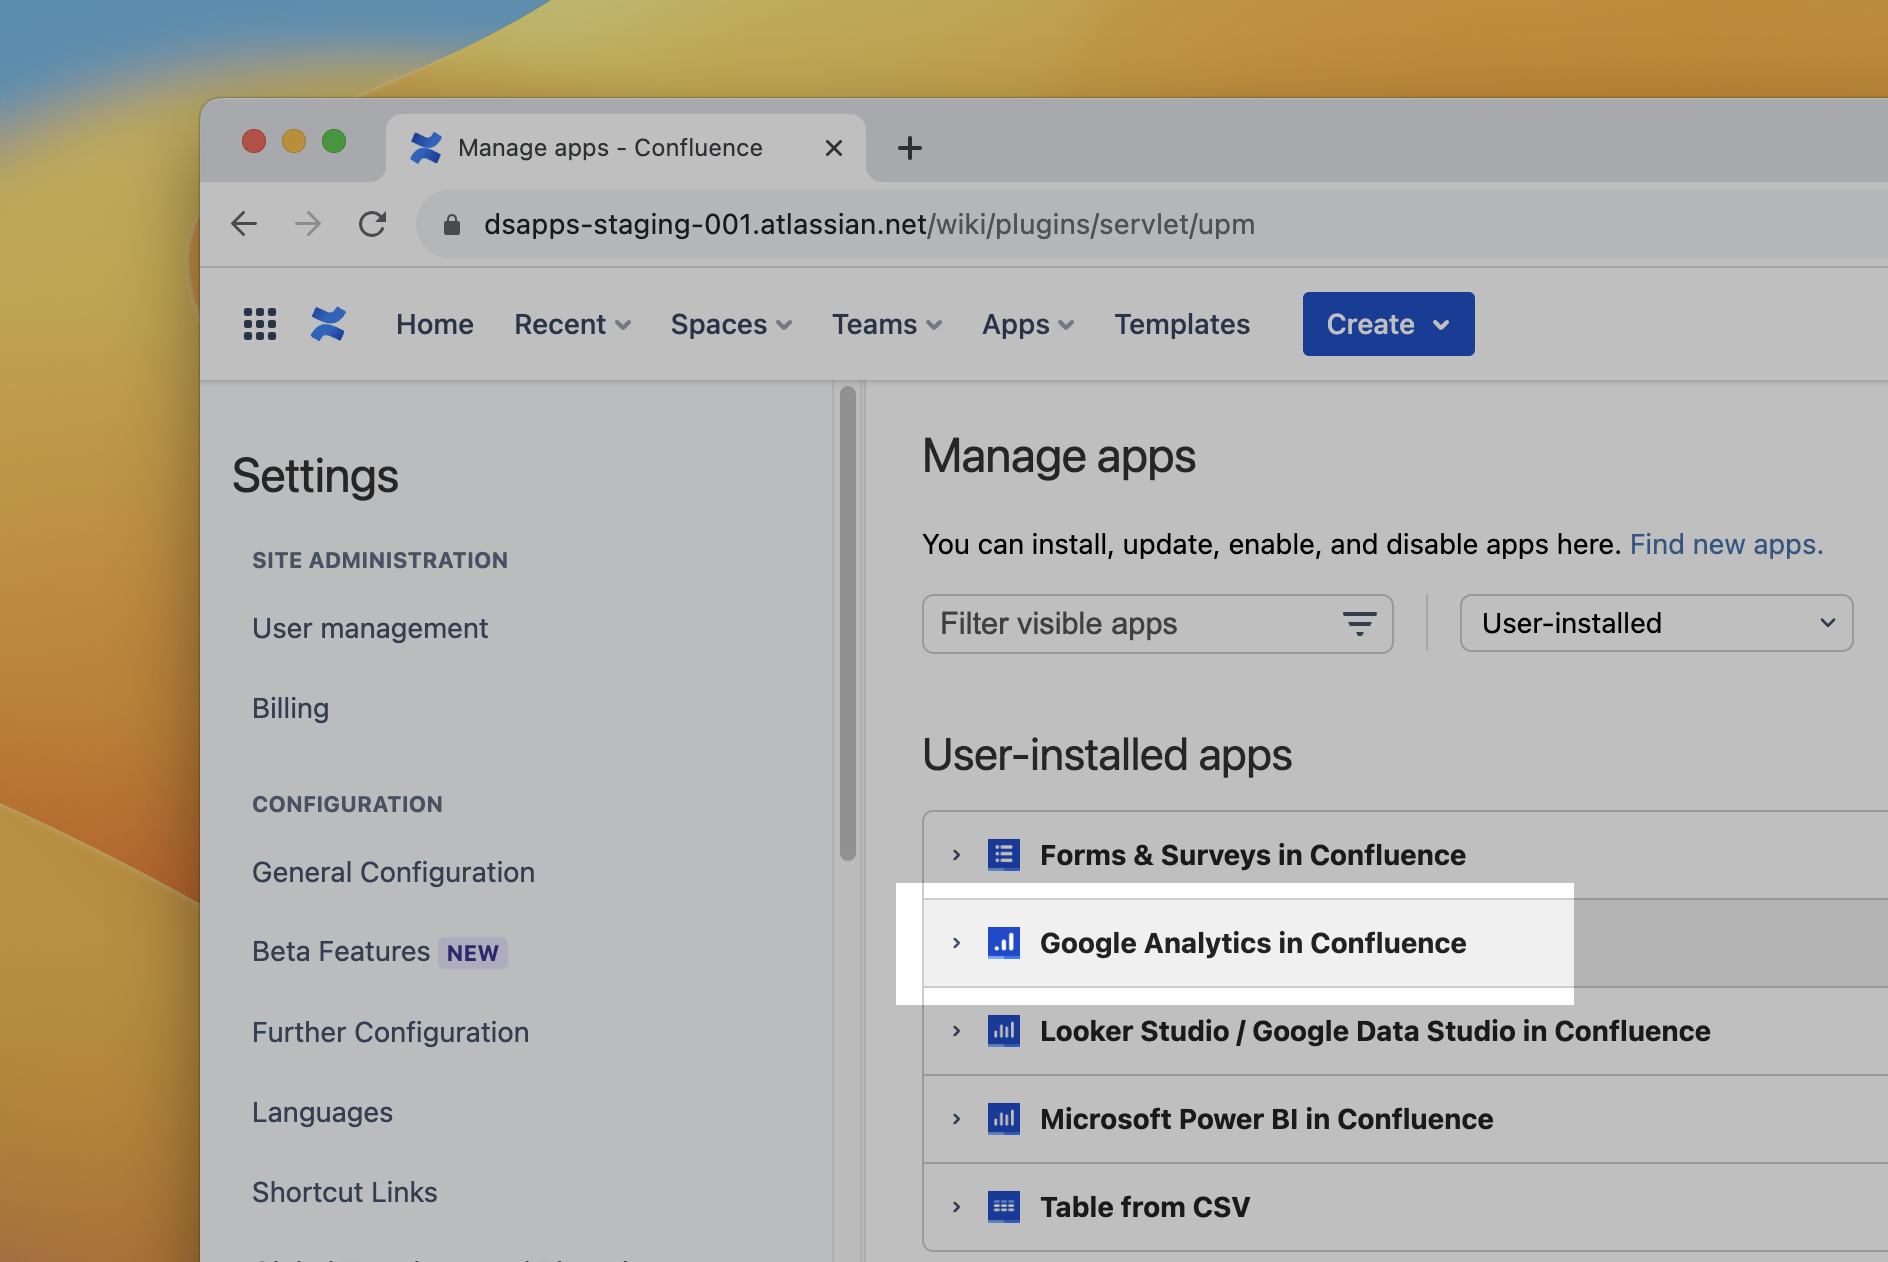The width and height of the screenshot is (1888, 1262).
Task: Click the Create button
Action: point(1387,324)
